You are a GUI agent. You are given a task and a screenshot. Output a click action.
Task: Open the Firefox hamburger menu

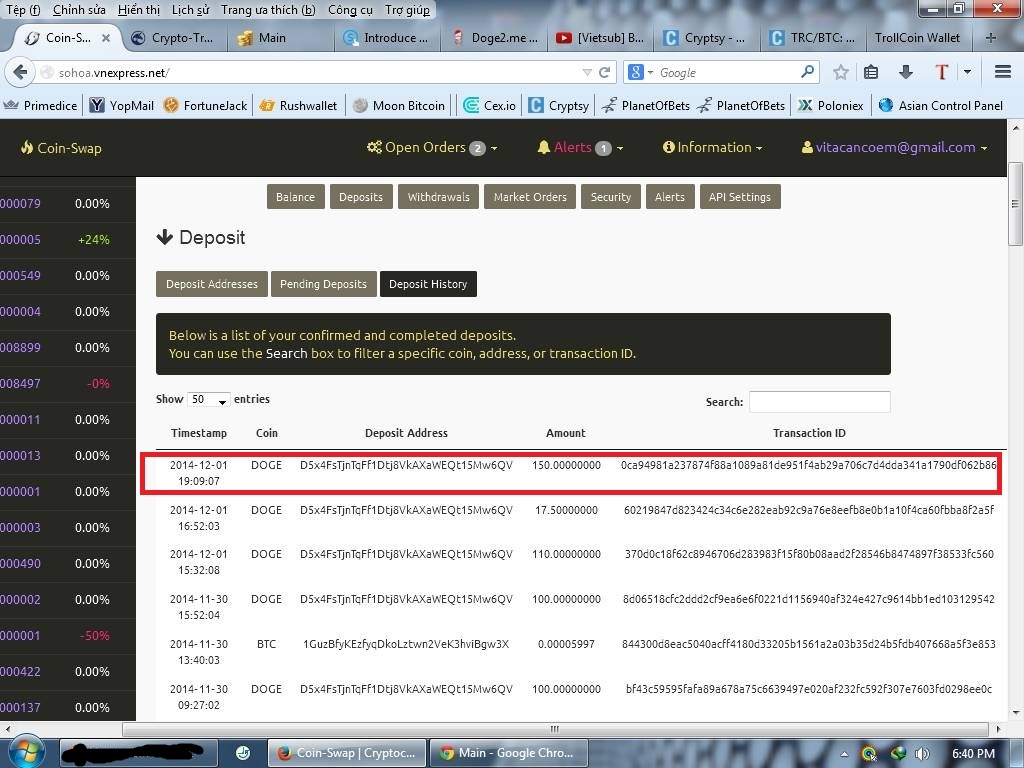[x=1002, y=72]
